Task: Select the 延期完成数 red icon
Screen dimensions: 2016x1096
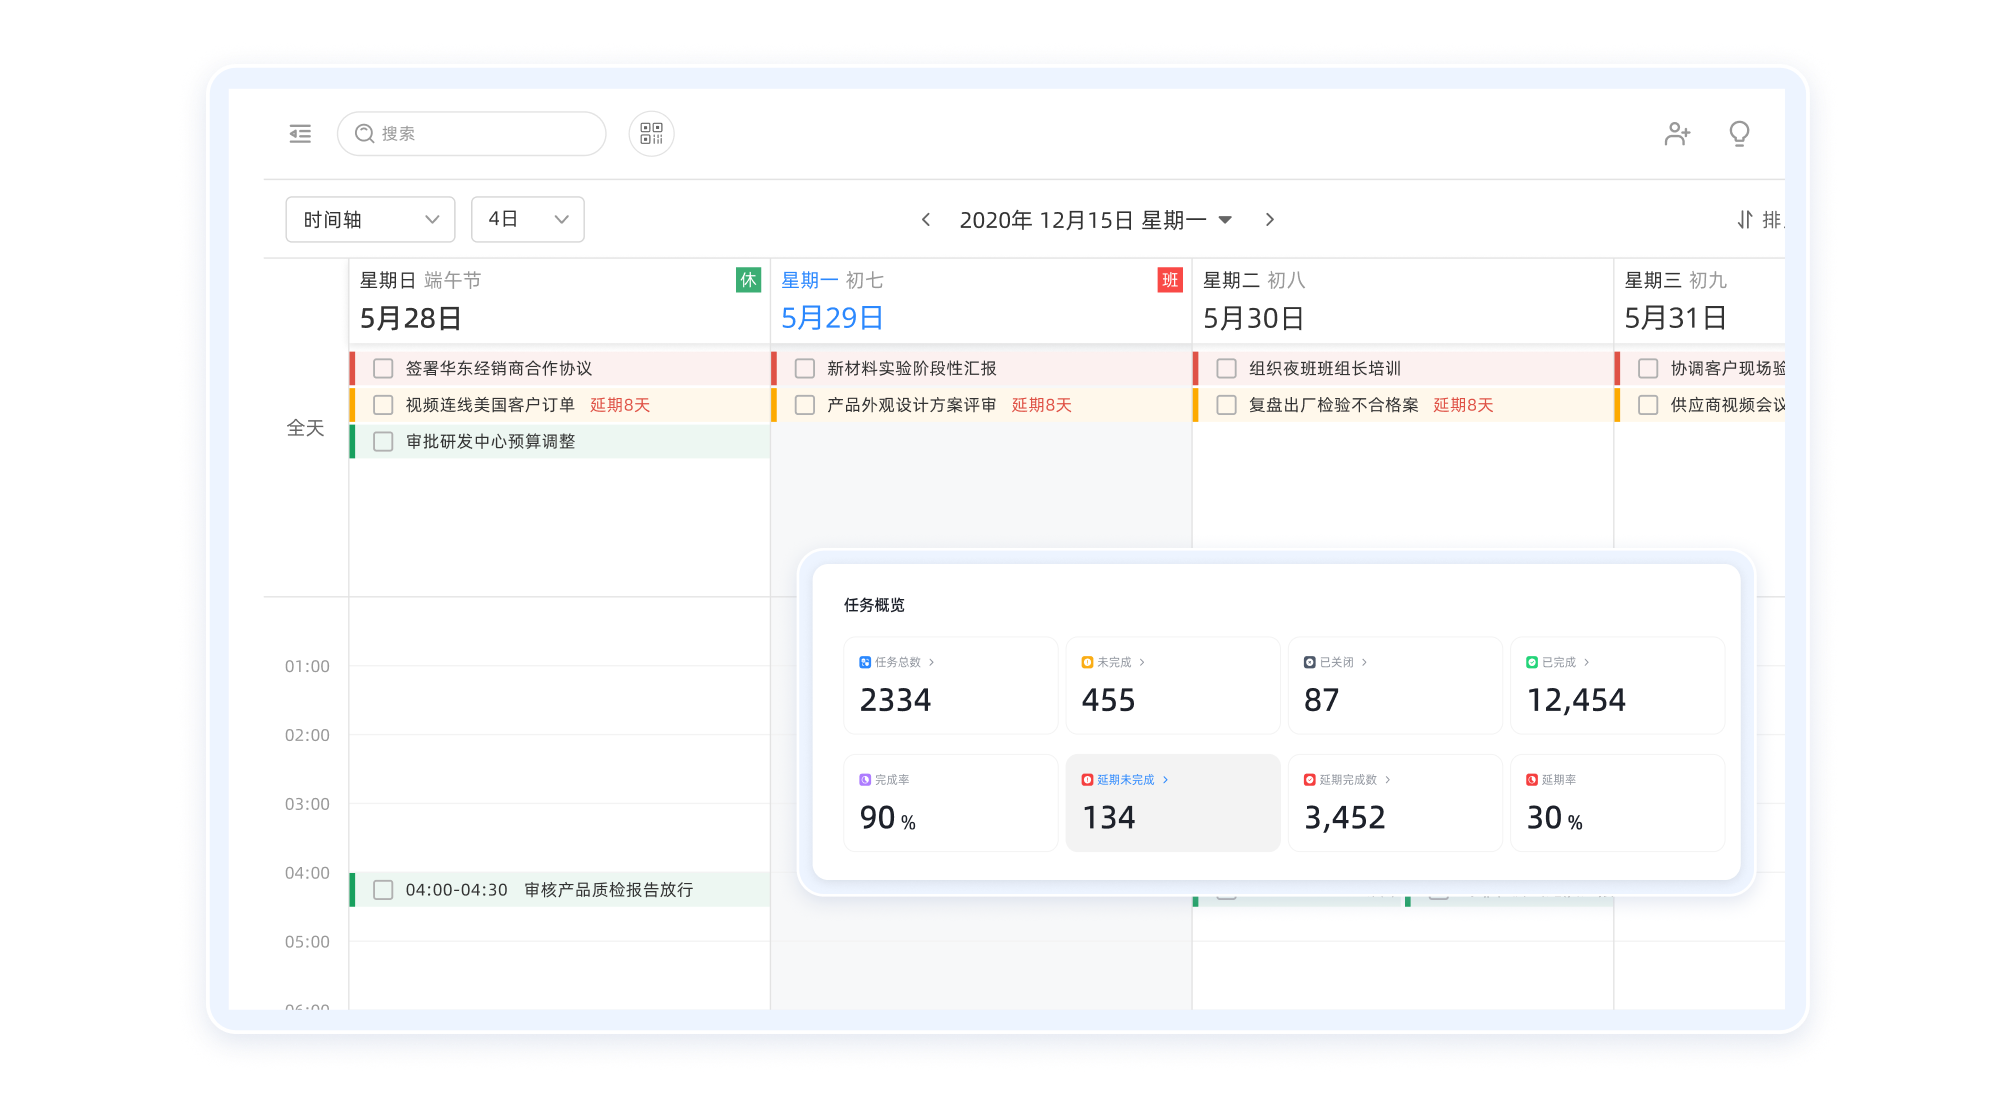Action: point(1309,780)
